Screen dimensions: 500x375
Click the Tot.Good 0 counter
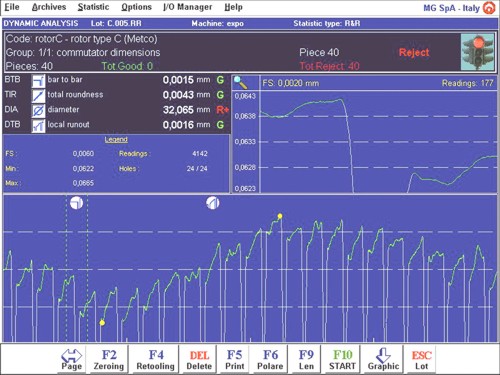point(127,66)
